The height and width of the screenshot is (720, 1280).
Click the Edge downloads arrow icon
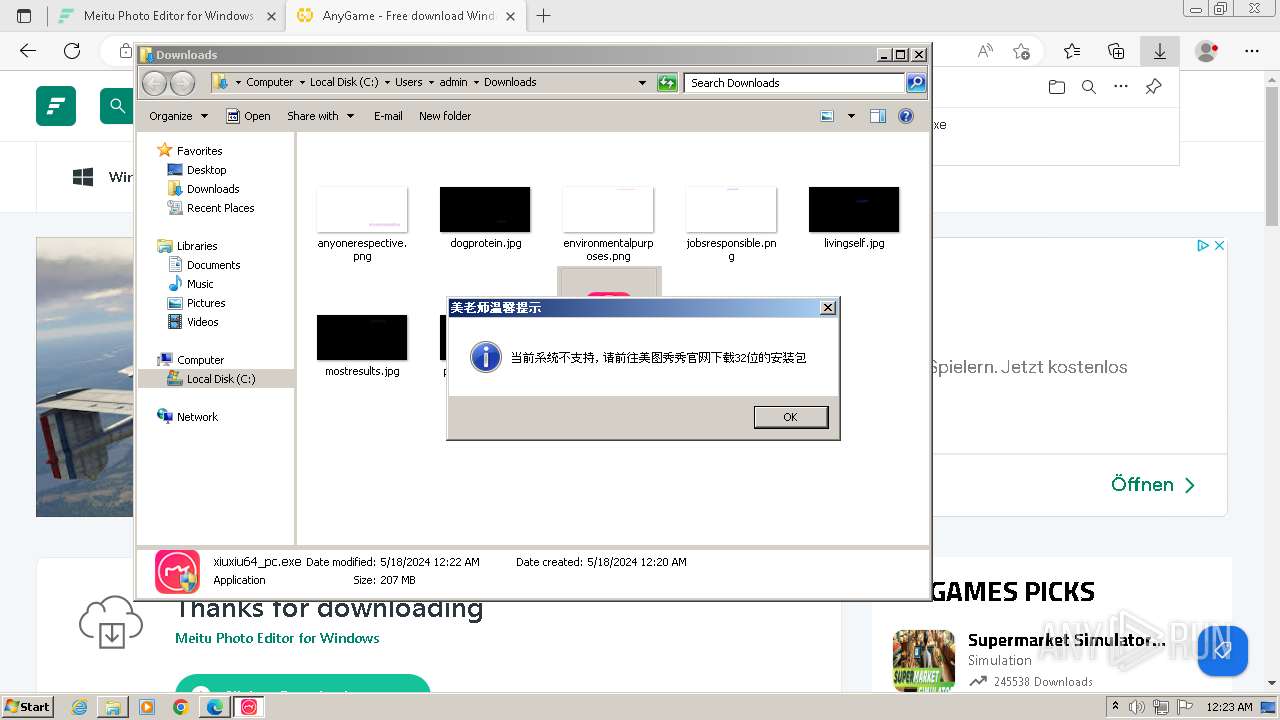point(1160,51)
